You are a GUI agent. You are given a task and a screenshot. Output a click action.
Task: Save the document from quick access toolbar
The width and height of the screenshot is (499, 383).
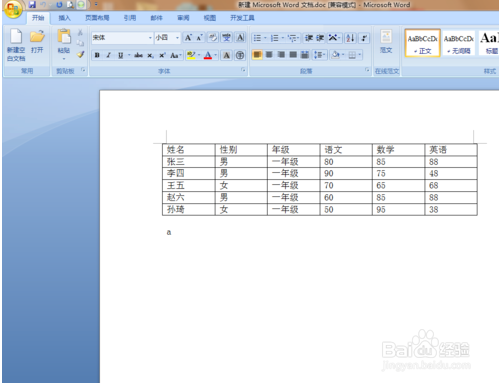tap(32, 4)
